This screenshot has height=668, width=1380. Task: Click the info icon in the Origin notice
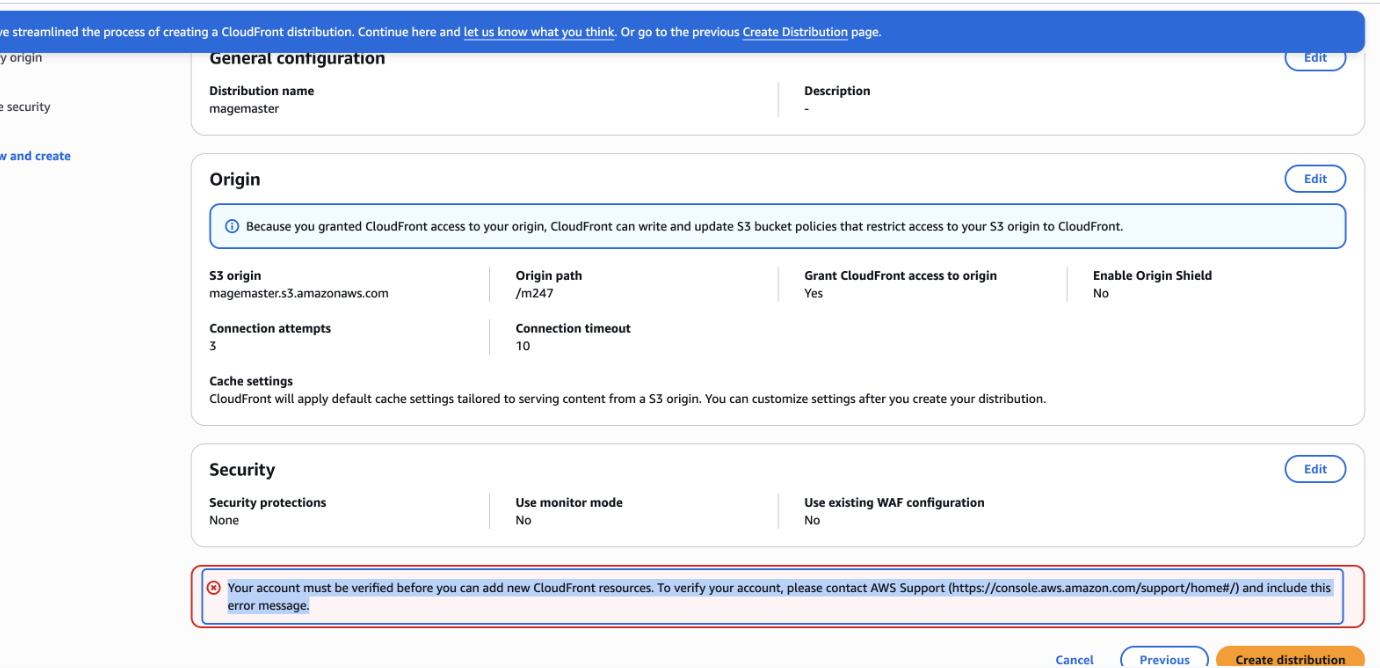coord(232,227)
